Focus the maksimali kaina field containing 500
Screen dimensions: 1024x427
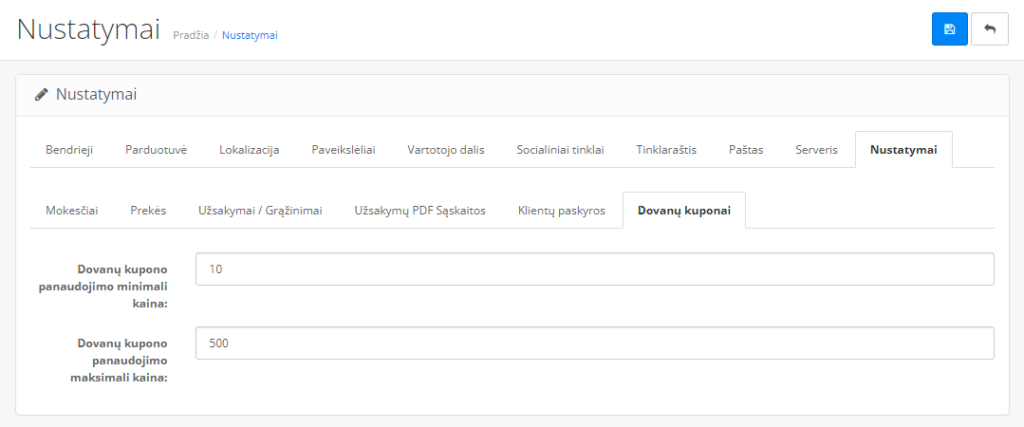click(595, 343)
